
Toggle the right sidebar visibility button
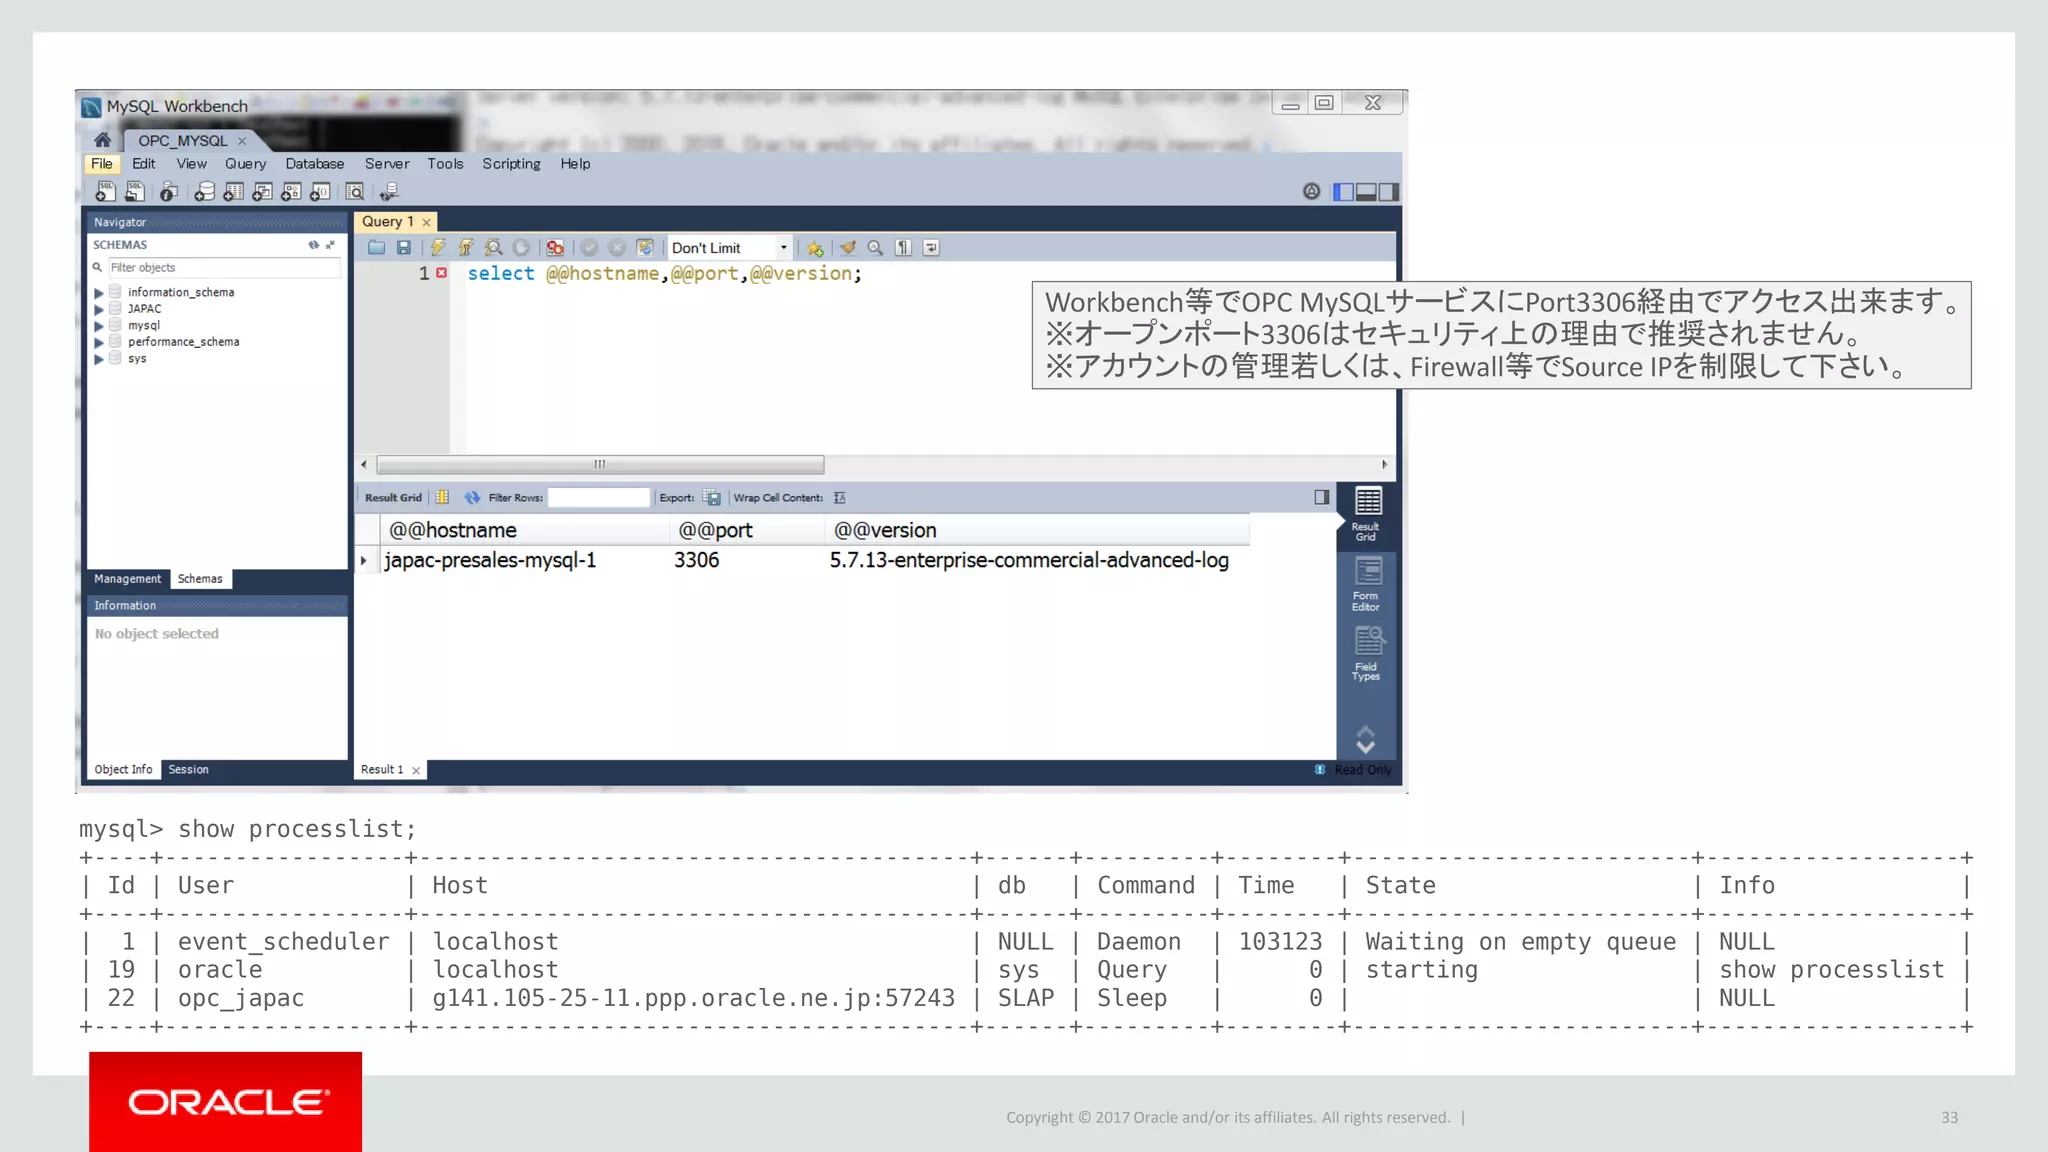(1389, 192)
